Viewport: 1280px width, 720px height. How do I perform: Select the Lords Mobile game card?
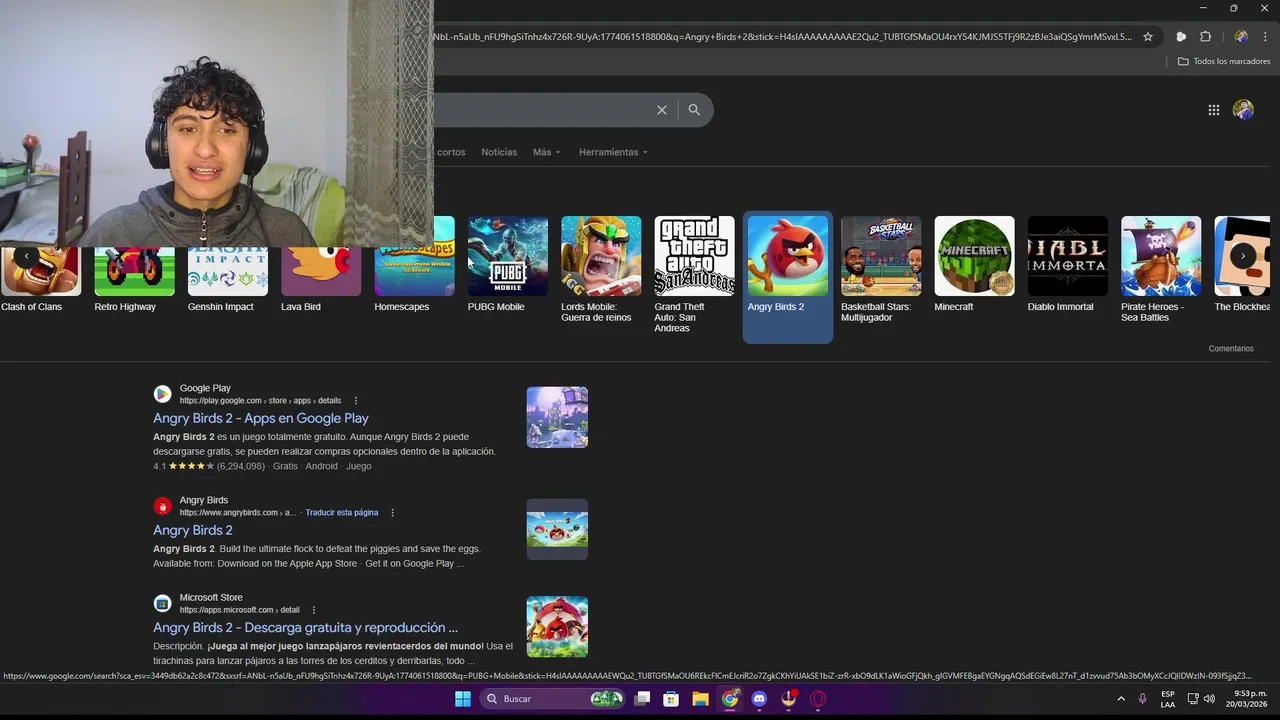pyautogui.click(x=601, y=270)
